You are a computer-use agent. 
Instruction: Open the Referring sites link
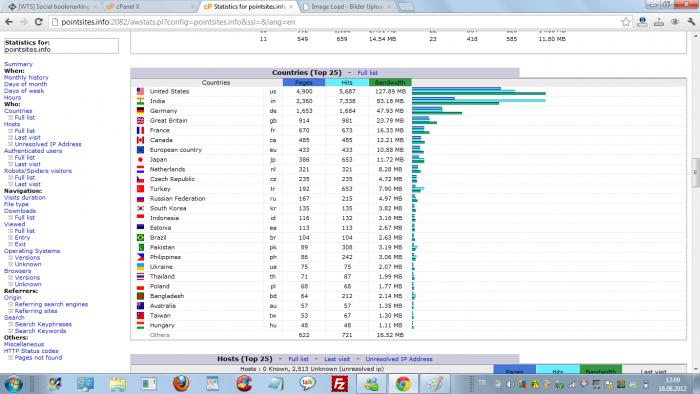36,311
